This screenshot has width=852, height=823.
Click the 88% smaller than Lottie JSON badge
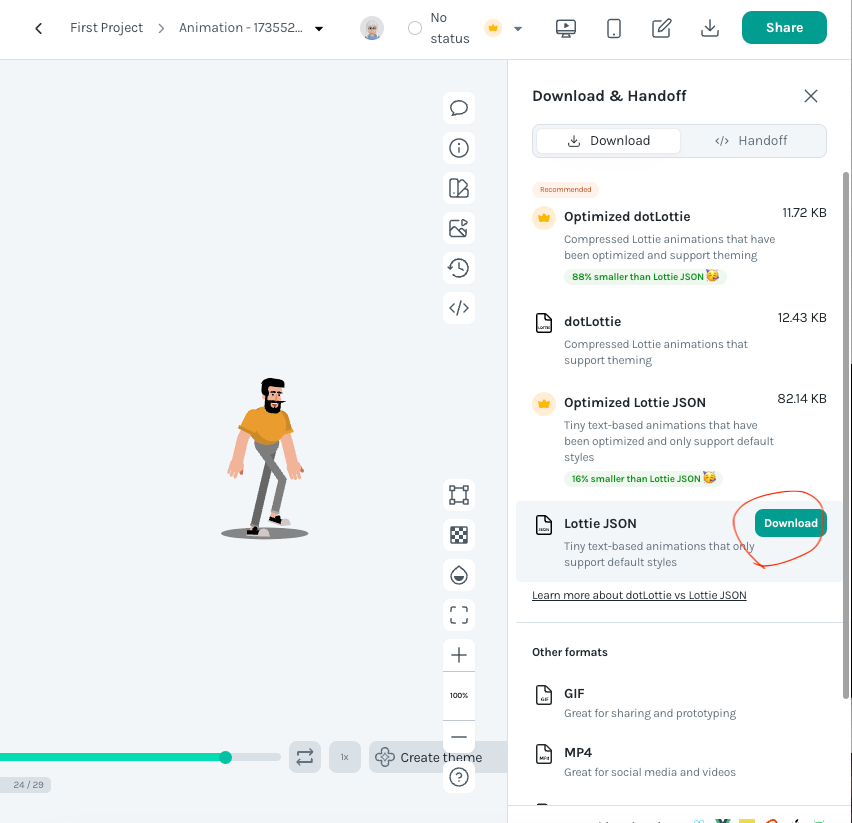645,277
